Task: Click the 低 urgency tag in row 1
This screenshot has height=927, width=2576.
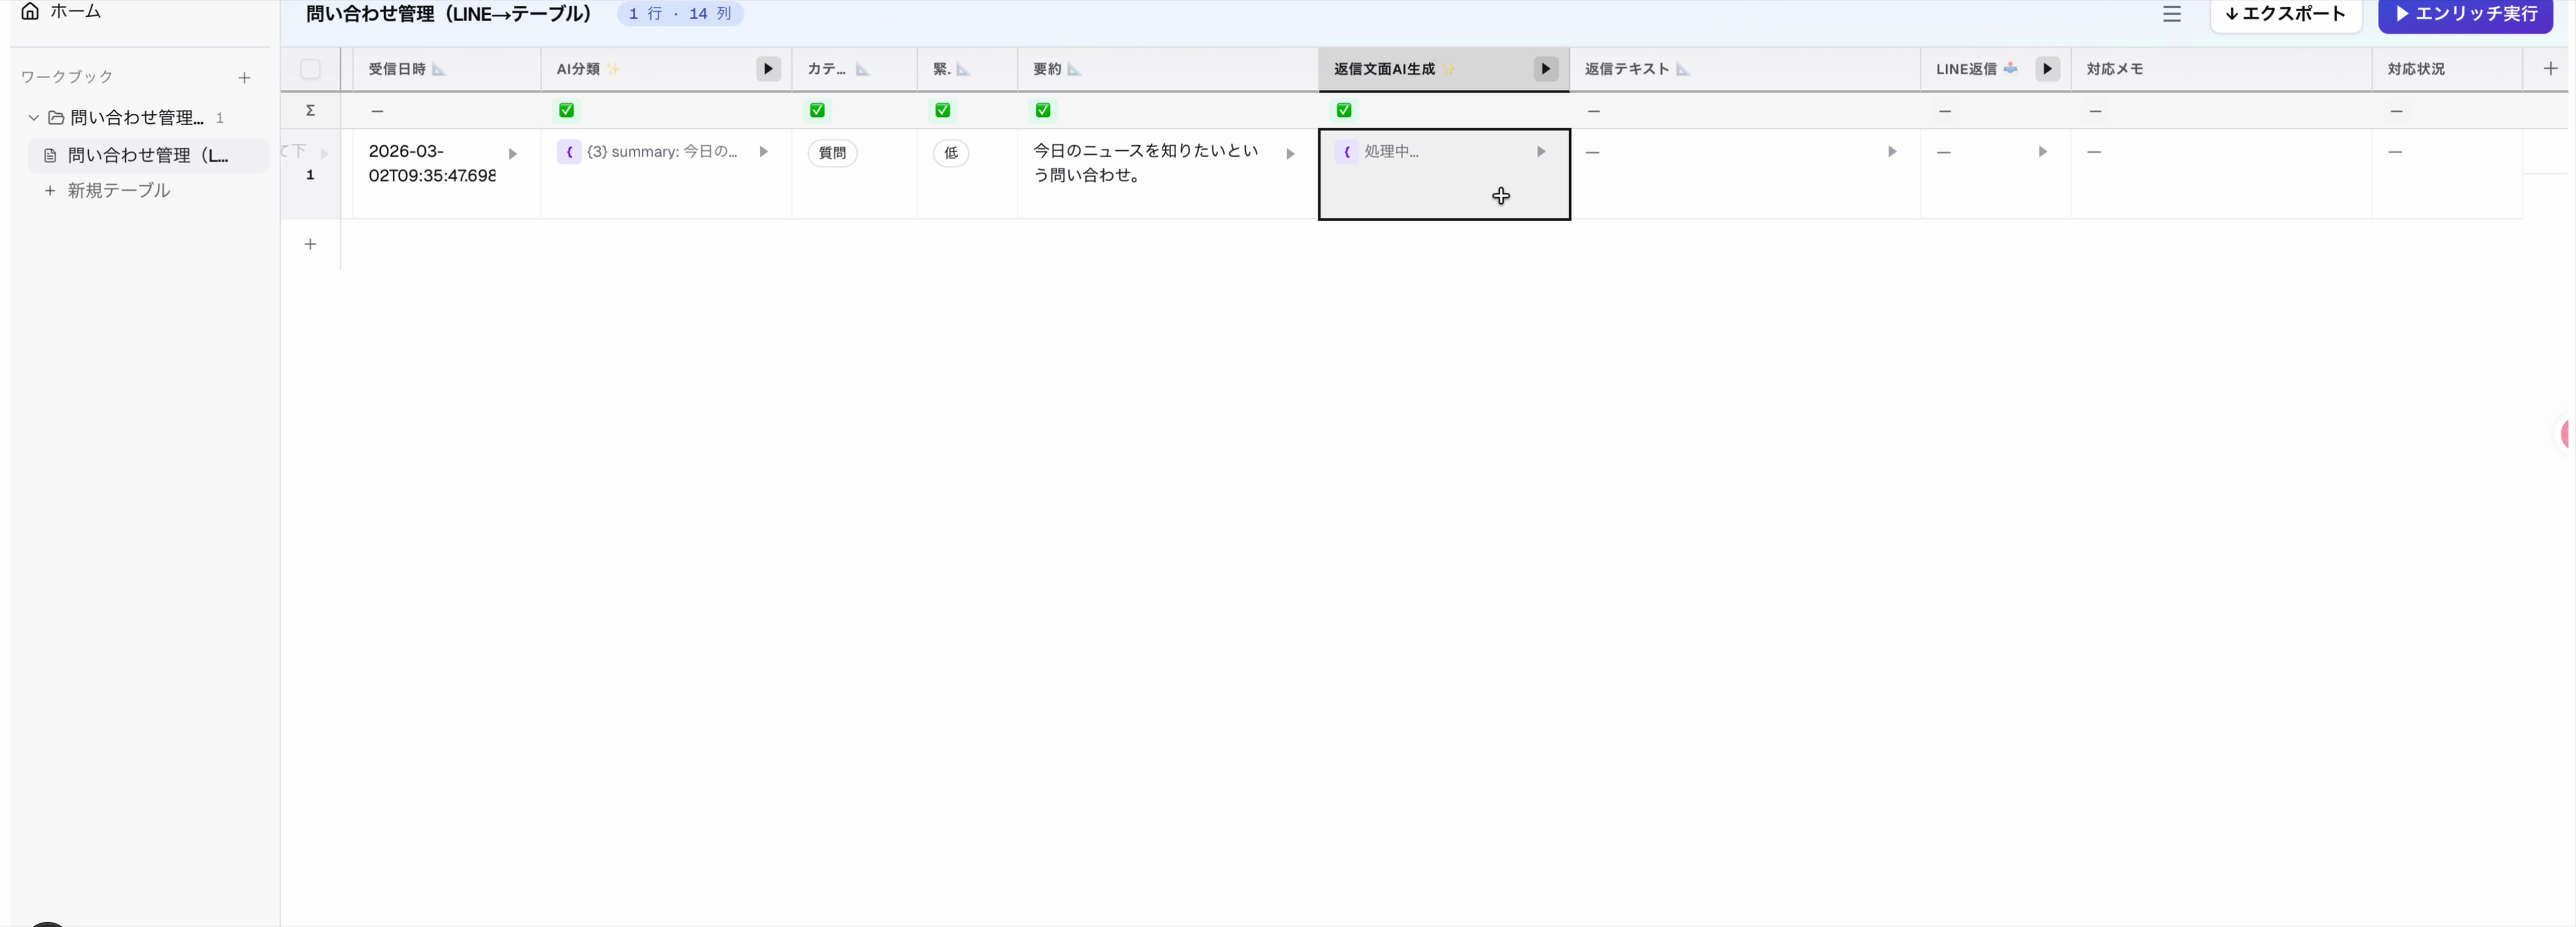Action: pos(950,153)
